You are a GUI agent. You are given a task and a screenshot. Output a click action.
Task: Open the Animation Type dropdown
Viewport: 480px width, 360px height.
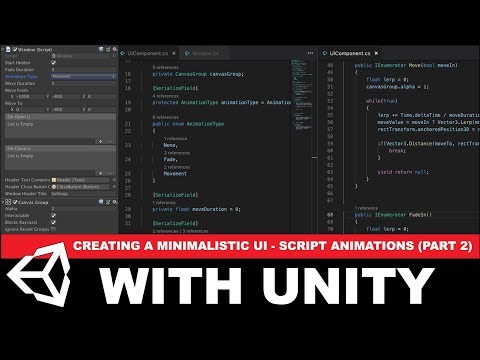pos(83,76)
